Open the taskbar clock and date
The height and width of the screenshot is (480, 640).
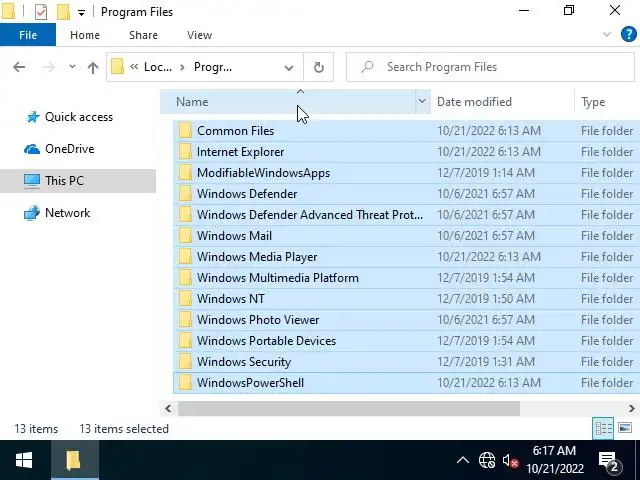click(x=554, y=460)
